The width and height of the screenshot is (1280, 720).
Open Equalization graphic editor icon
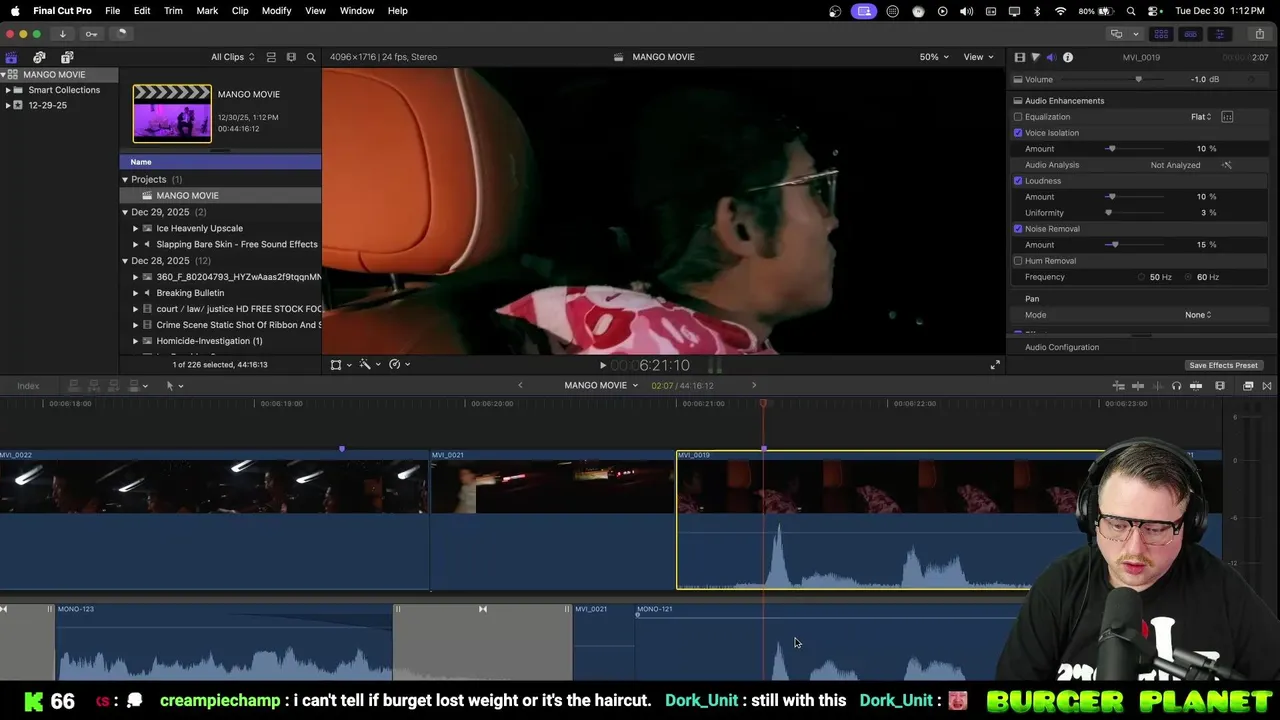tap(1227, 117)
